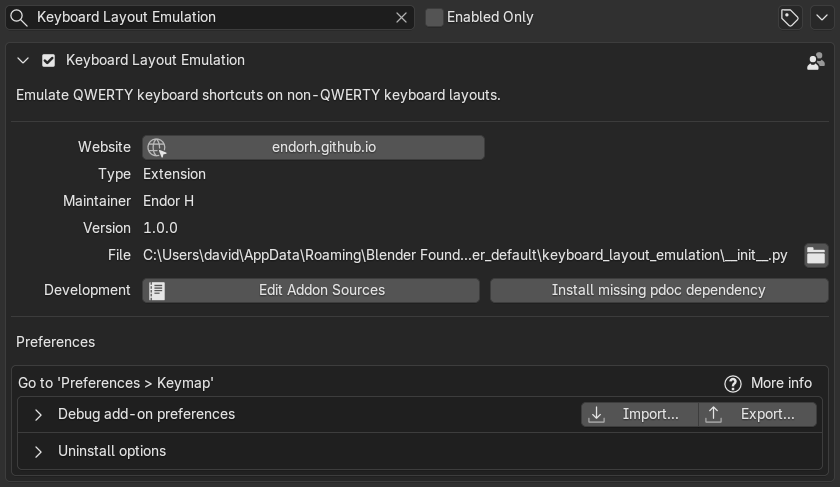Click Install missing pdoc dependency
The width and height of the screenshot is (840, 487).
(x=659, y=290)
